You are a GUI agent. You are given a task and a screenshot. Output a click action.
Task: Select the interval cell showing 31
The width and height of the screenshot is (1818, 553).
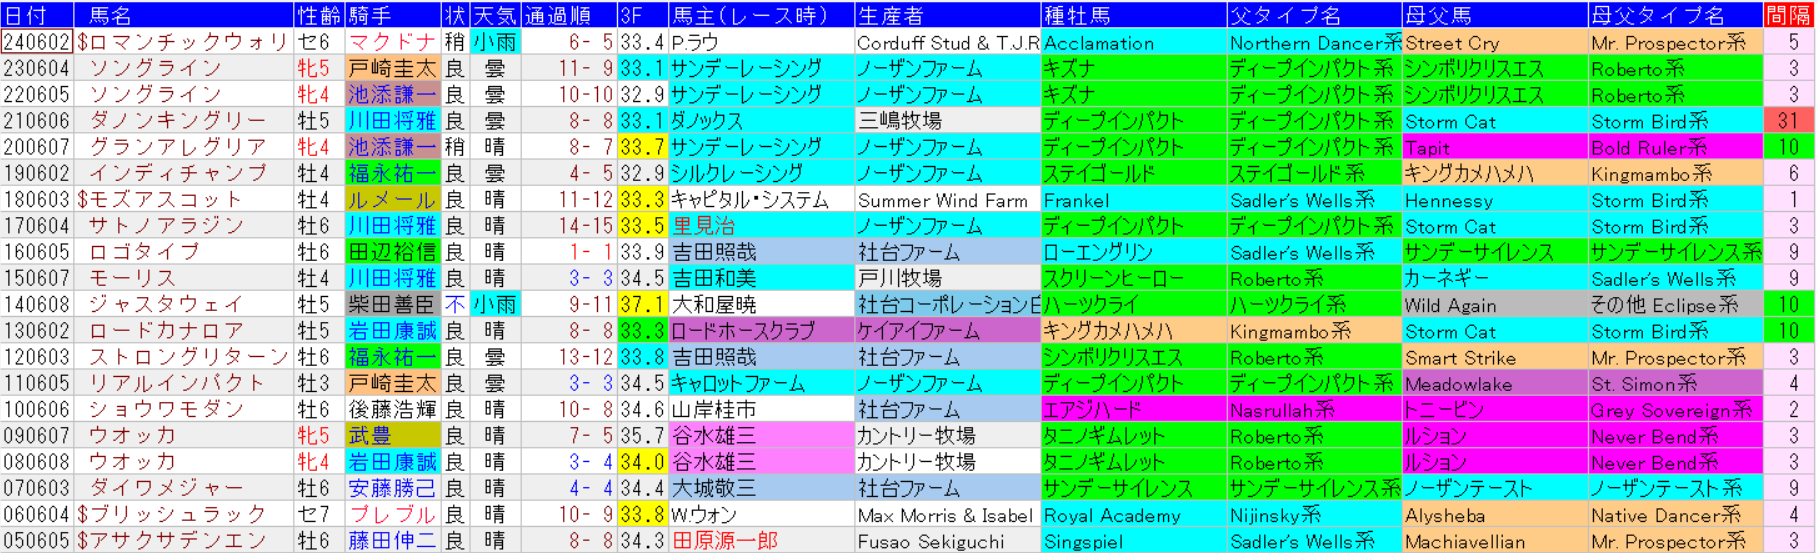[x=1789, y=120]
